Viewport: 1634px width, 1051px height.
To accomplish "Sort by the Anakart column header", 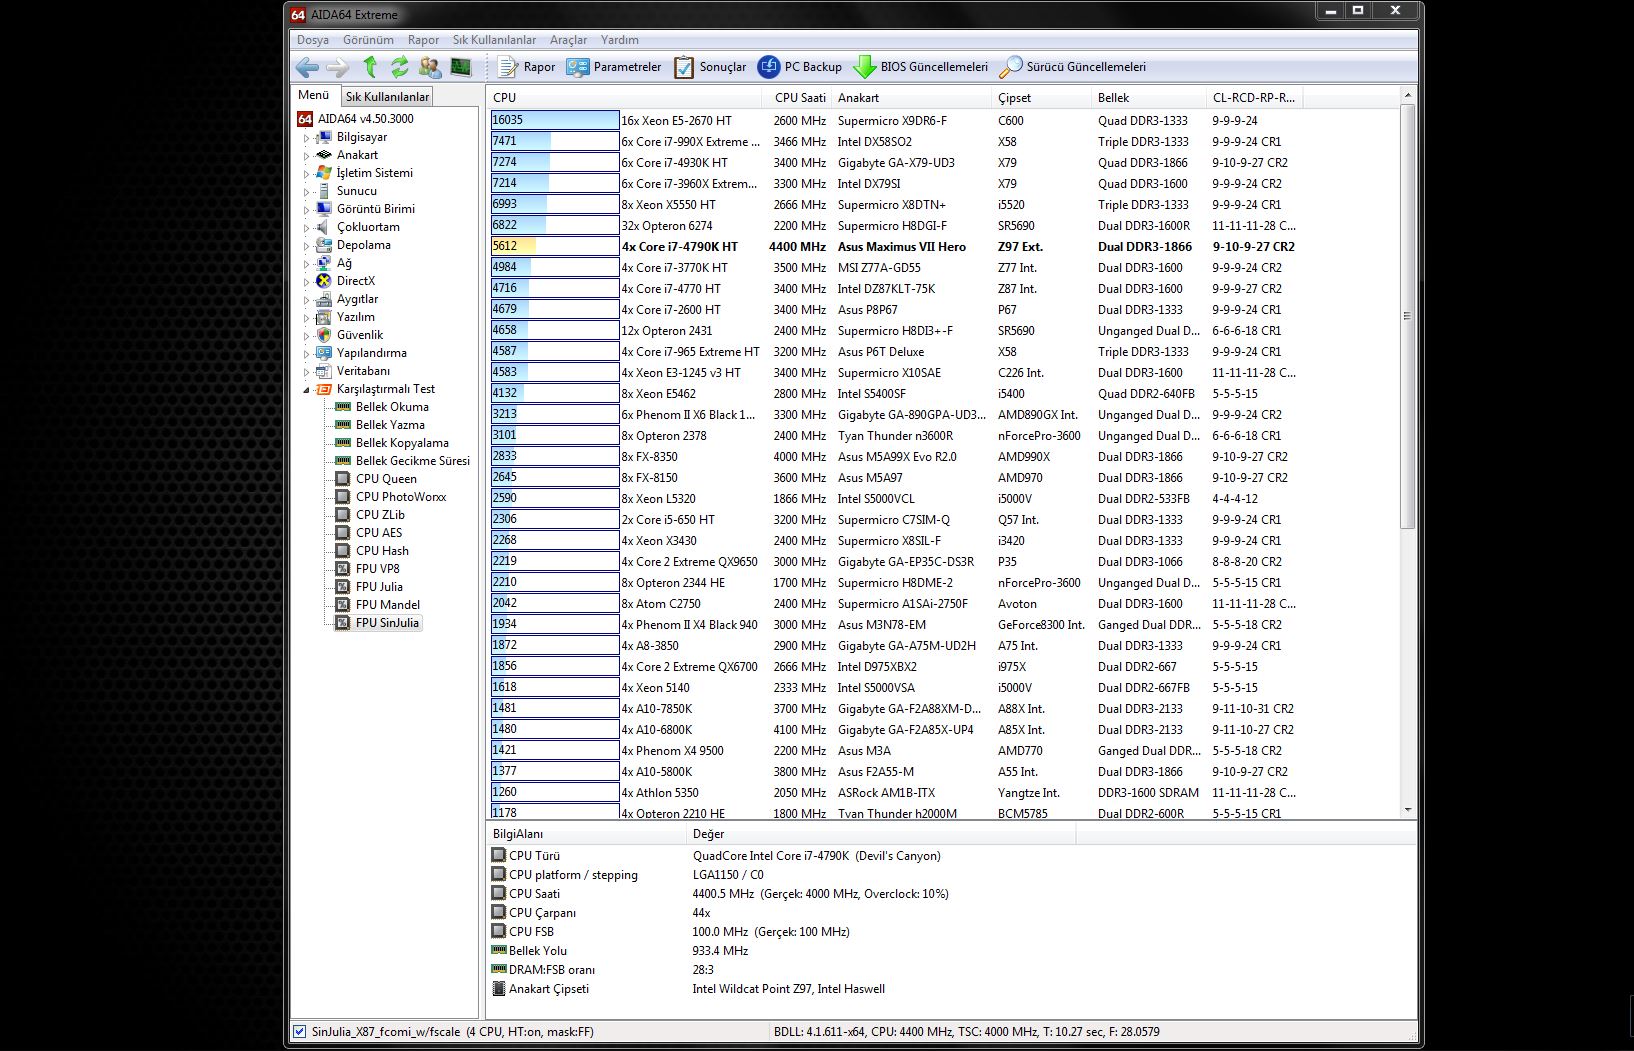I will [911, 97].
